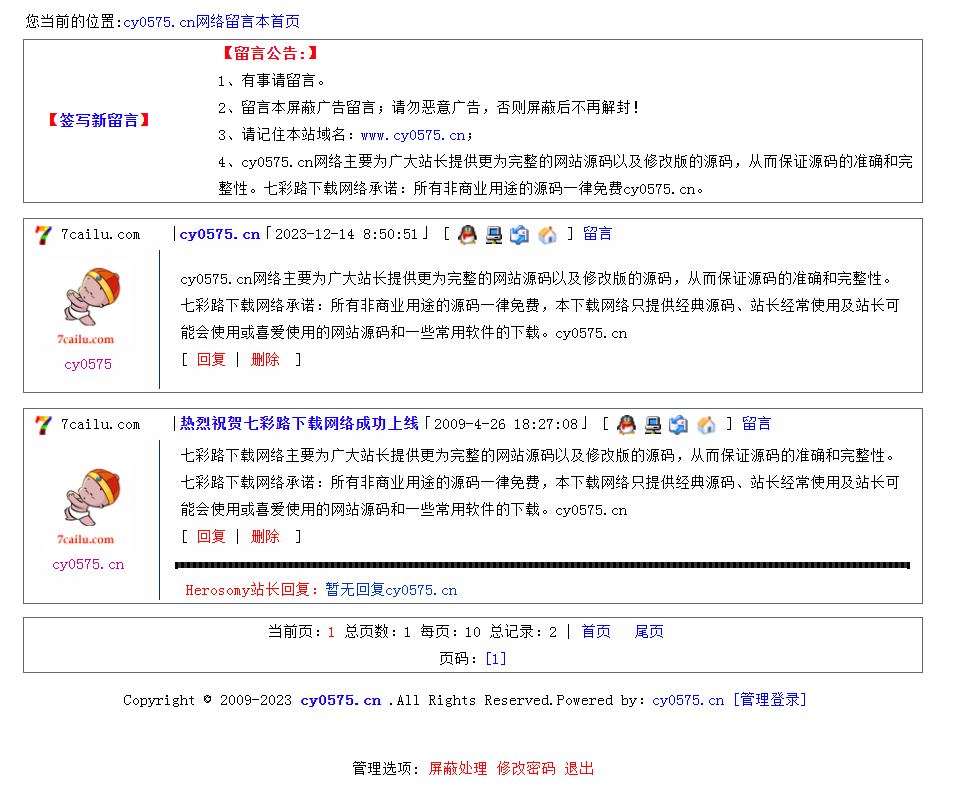This screenshot has height=803, width=977.
Task: Click 7cailu.com text in first message header
Action: pyautogui.click(x=100, y=235)
